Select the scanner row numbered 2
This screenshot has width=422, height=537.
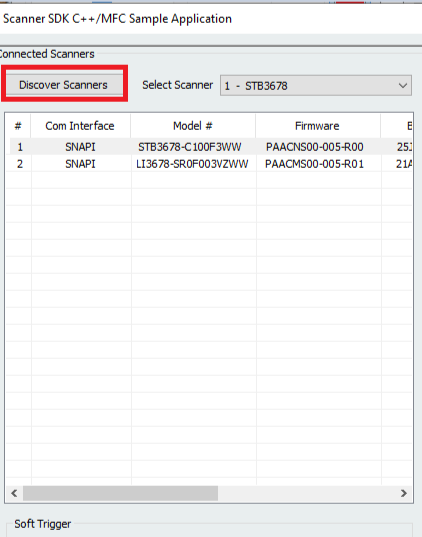click(211, 164)
